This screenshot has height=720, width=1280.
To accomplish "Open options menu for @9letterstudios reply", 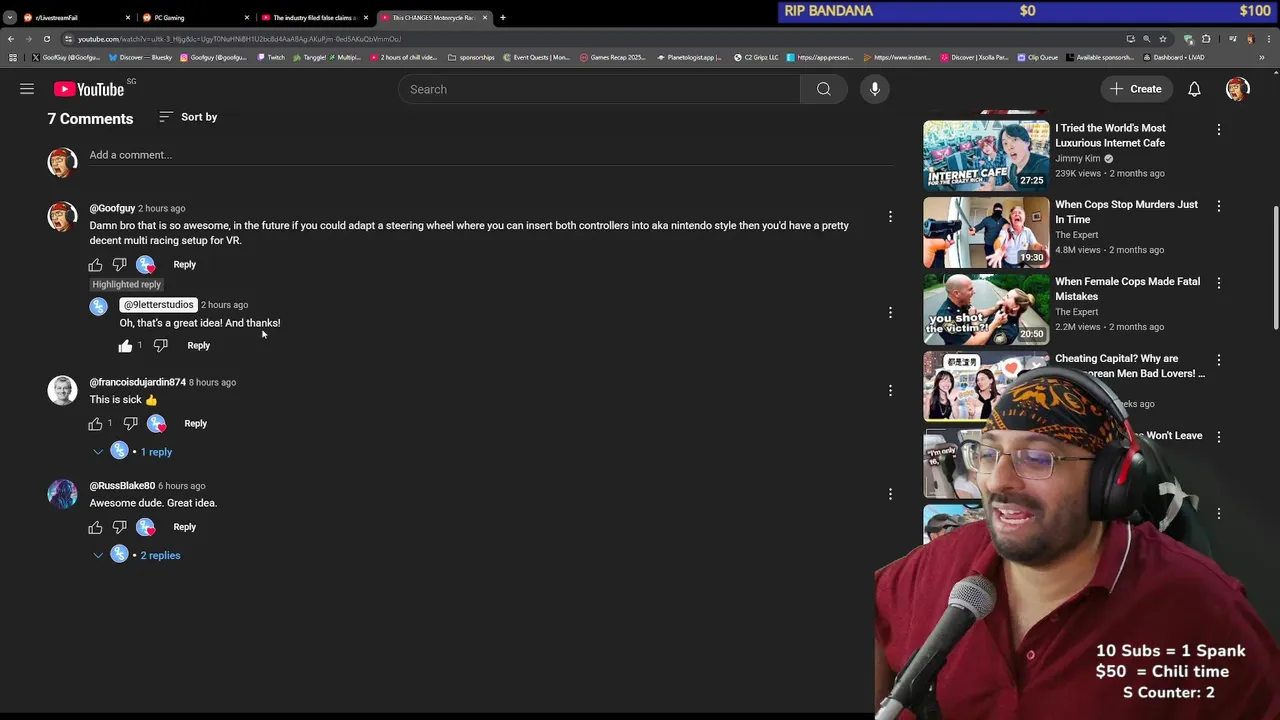I will 890,313.
